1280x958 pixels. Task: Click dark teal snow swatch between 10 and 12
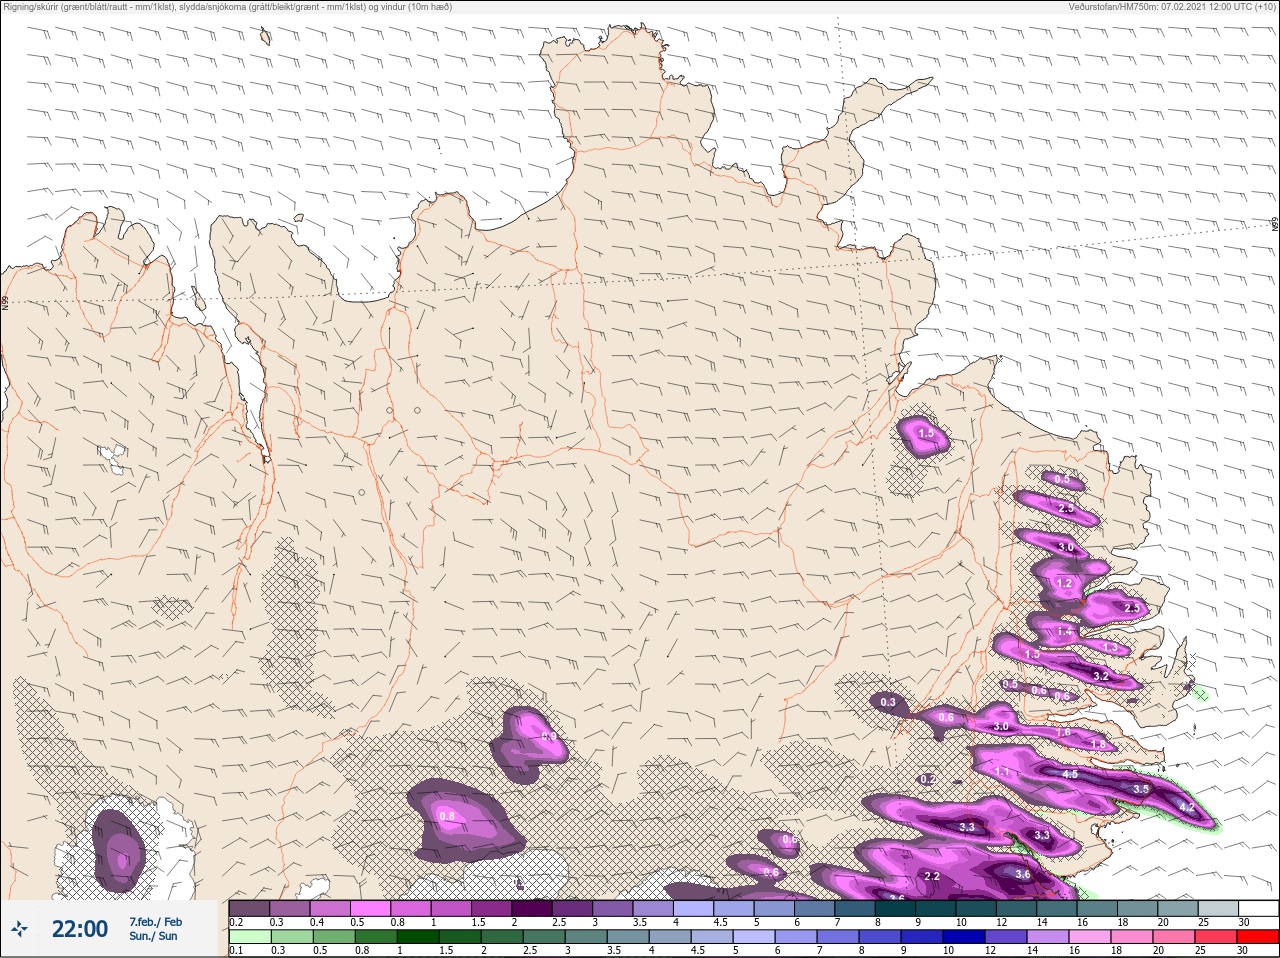[978, 908]
